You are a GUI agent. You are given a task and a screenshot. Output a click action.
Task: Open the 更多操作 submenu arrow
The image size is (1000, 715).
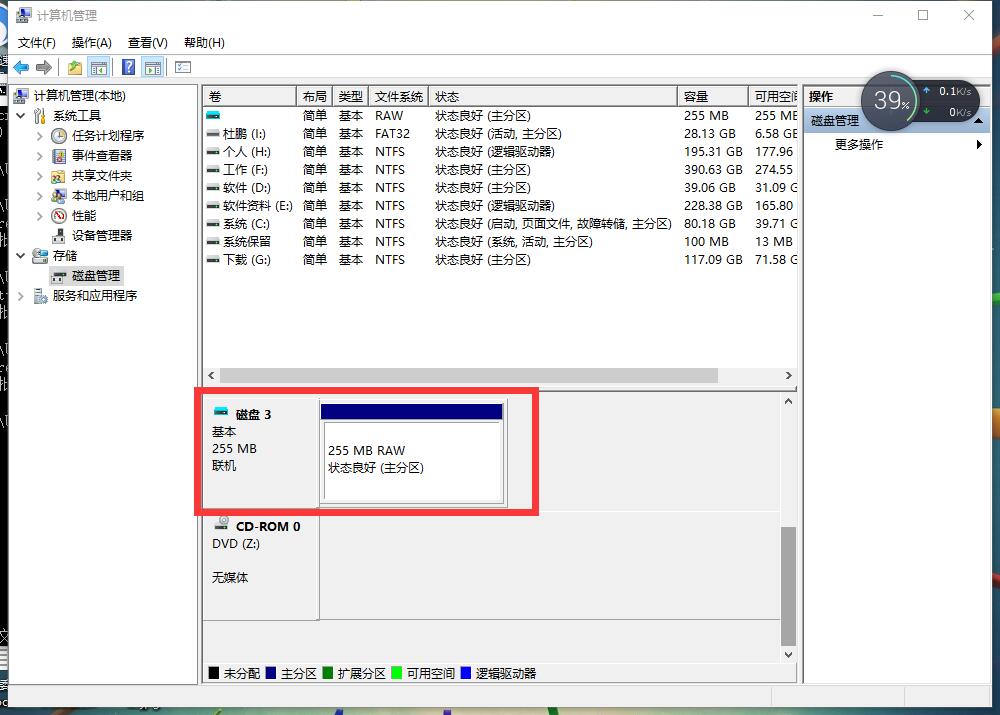[x=980, y=143]
